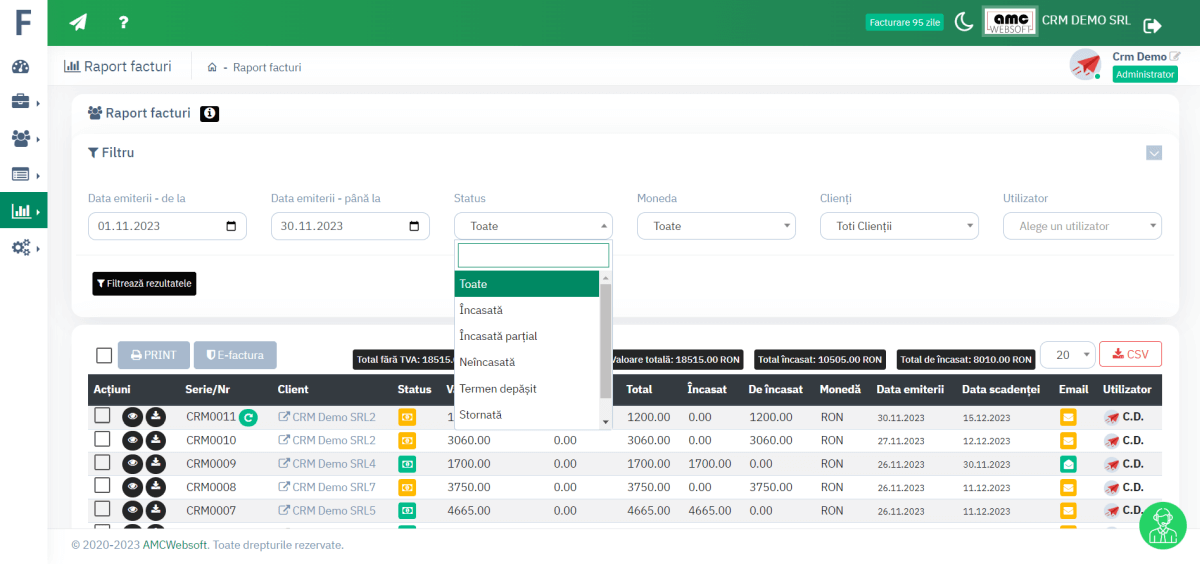Download invoice CRM0010
The width and height of the screenshot is (1200, 564).
[x=155, y=440]
